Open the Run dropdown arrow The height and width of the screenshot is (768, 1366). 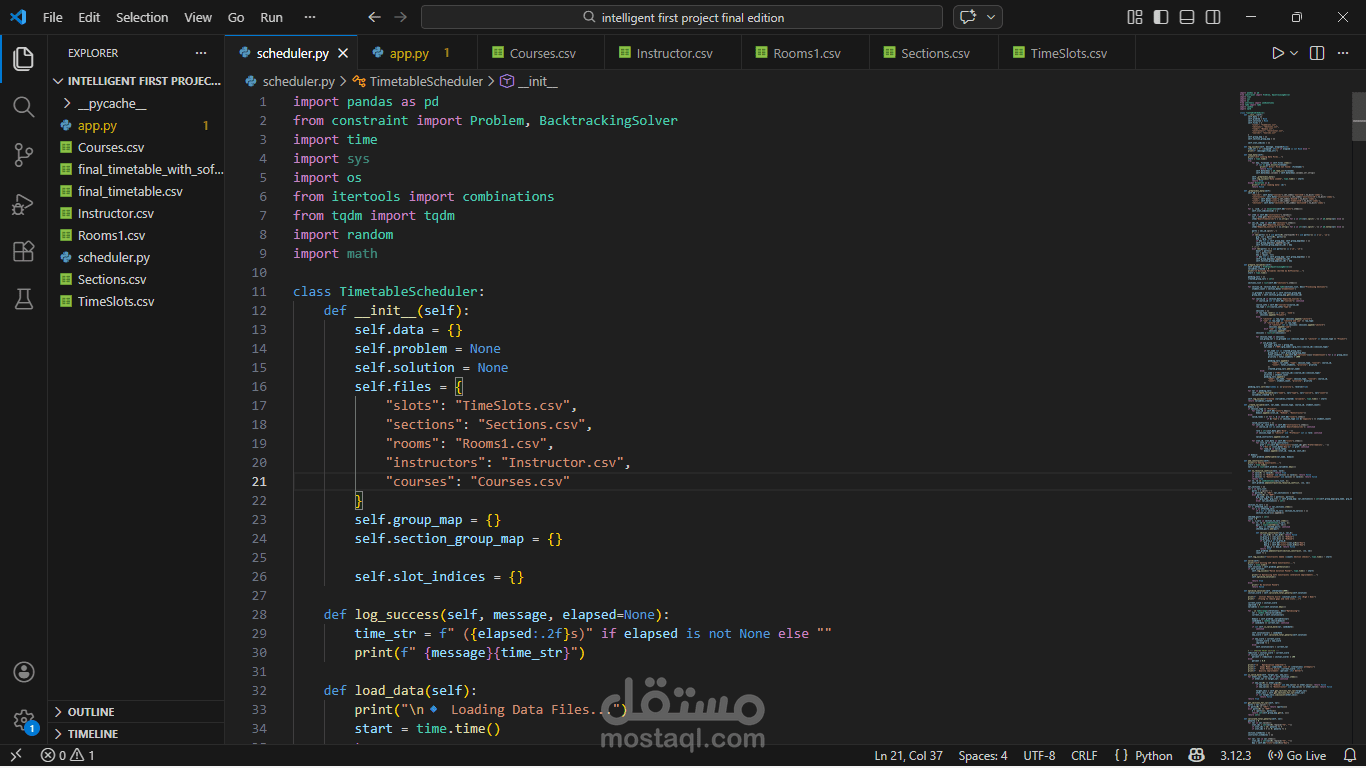pos(1294,53)
